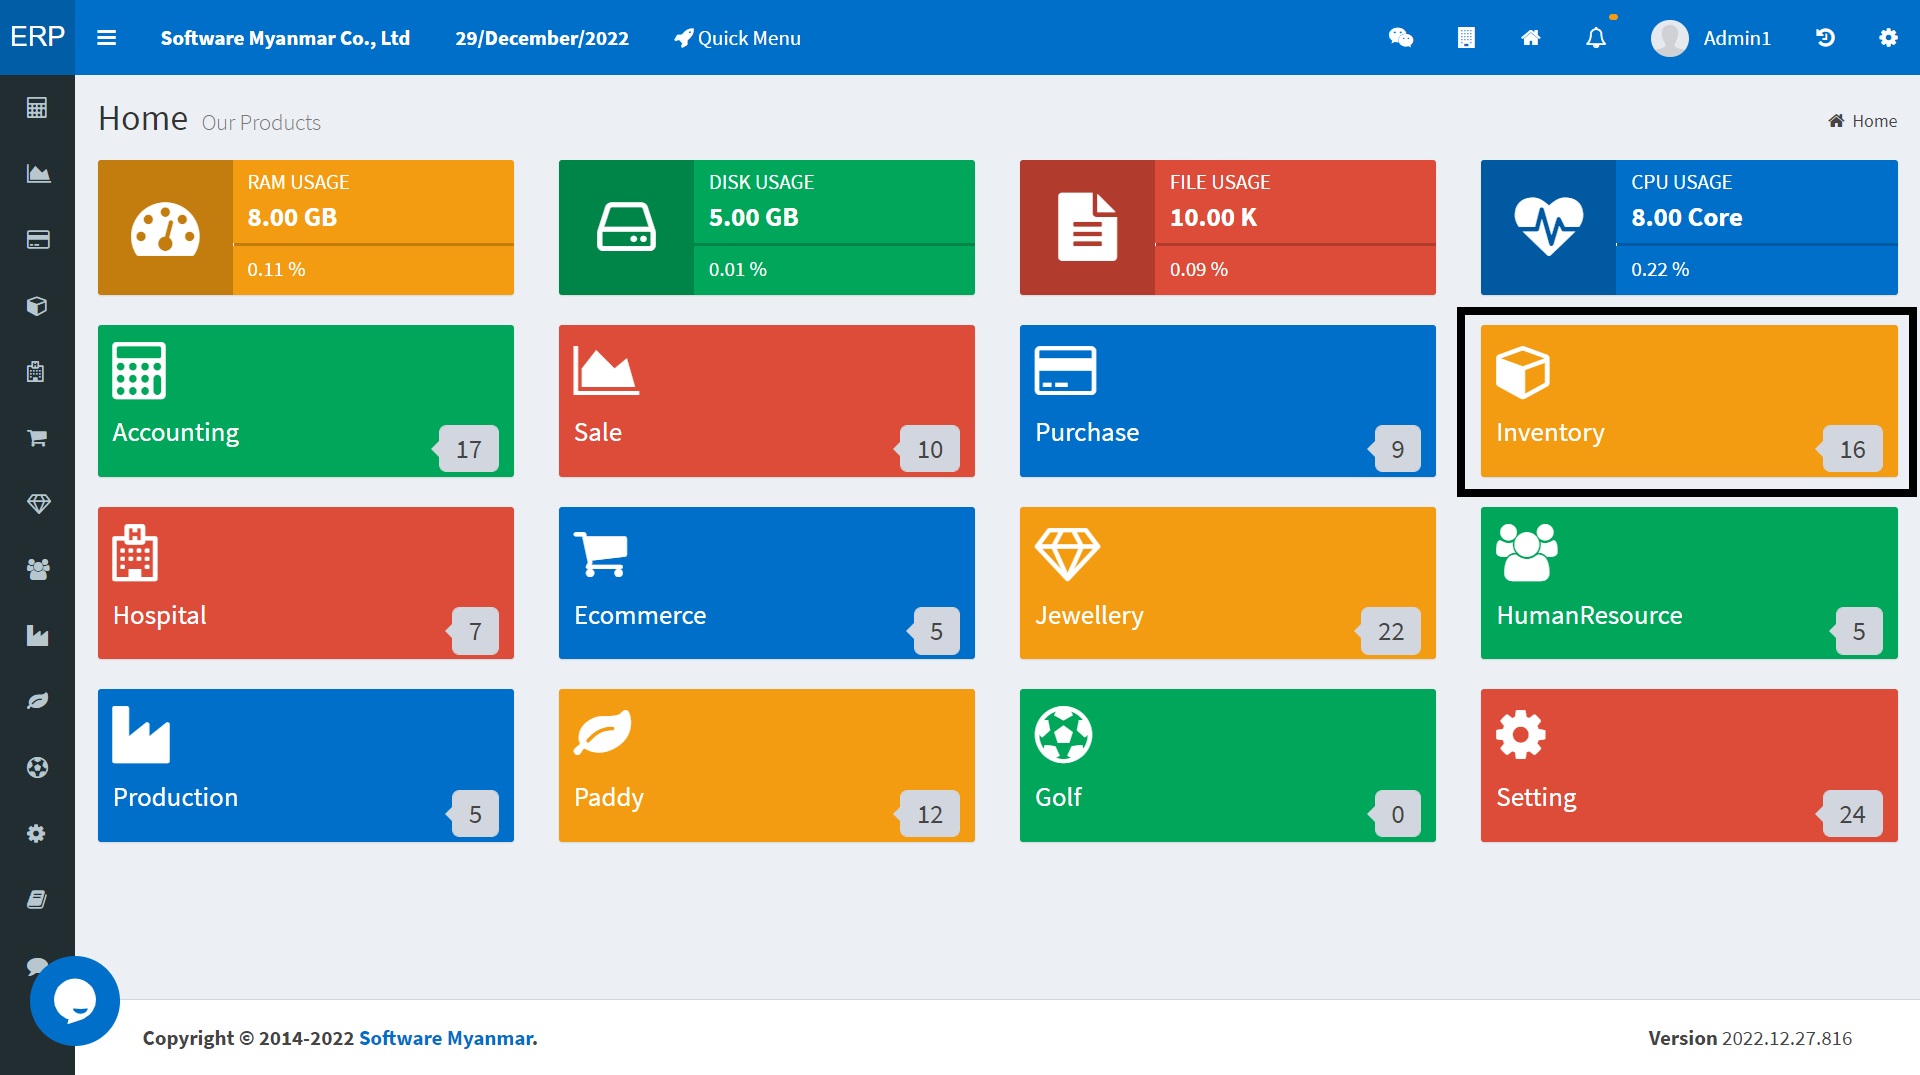The height and width of the screenshot is (1075, 1920).
Task: Click the FILE USAGE stats card
Action: [x=1228, y=227]
